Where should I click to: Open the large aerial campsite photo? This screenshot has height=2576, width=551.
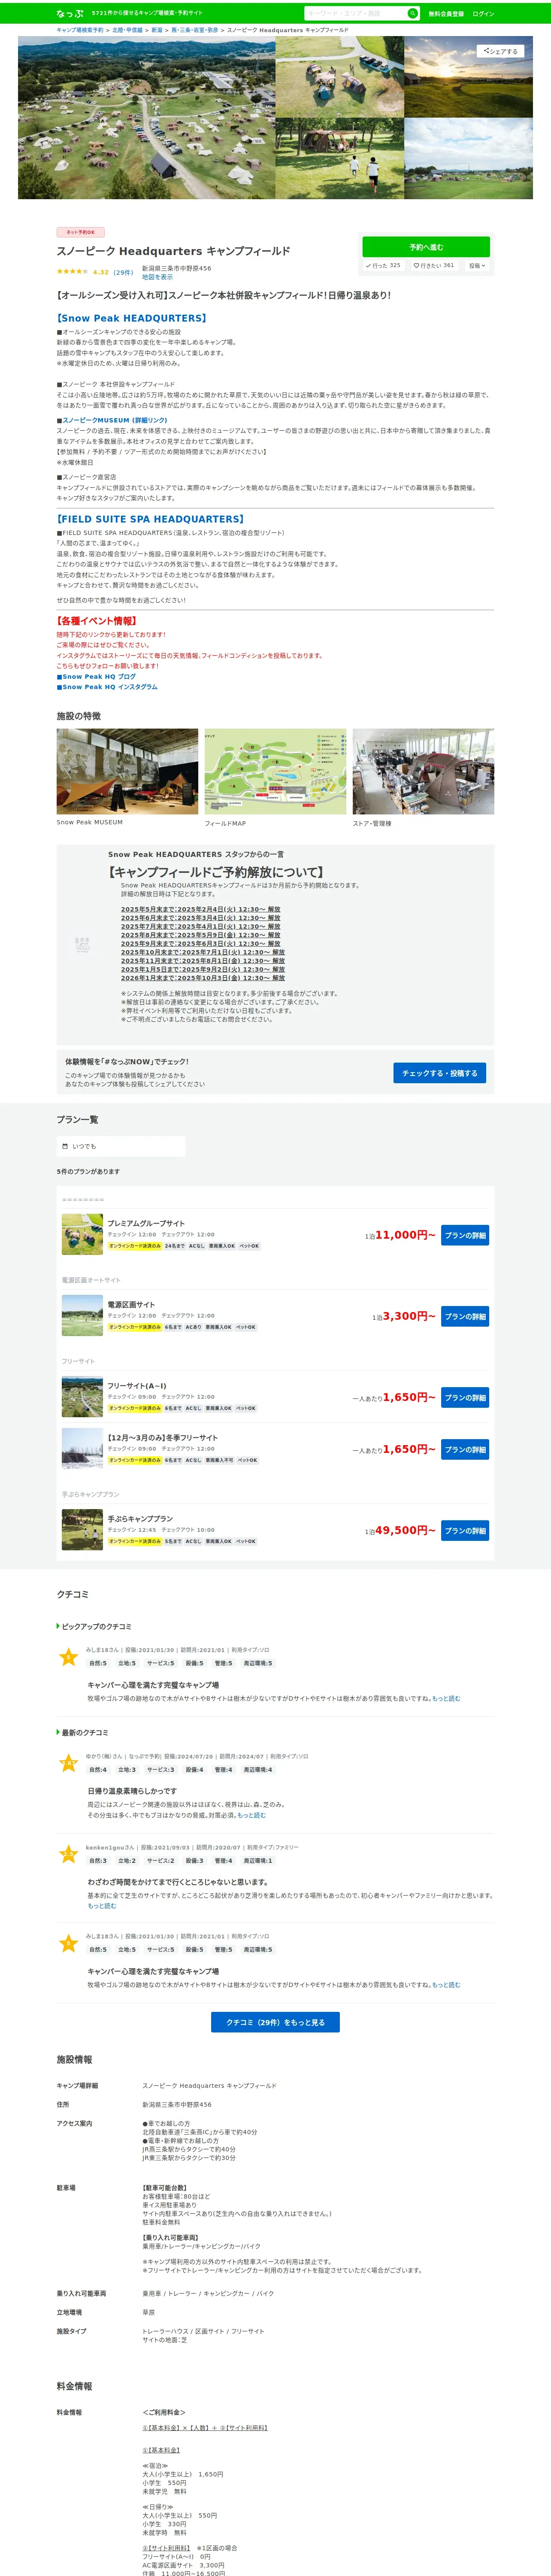tap(146, 118)
